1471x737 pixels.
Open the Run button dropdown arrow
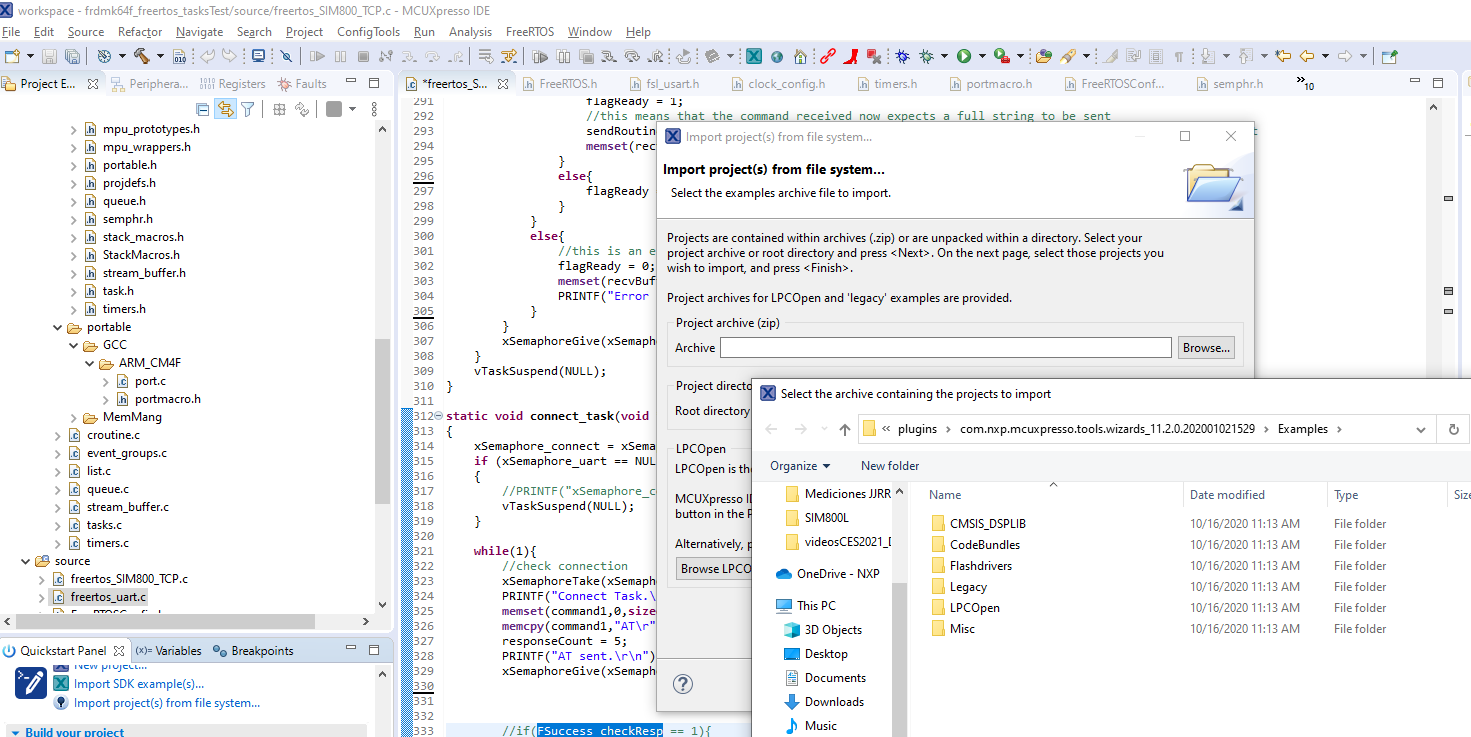pos(982,57)
